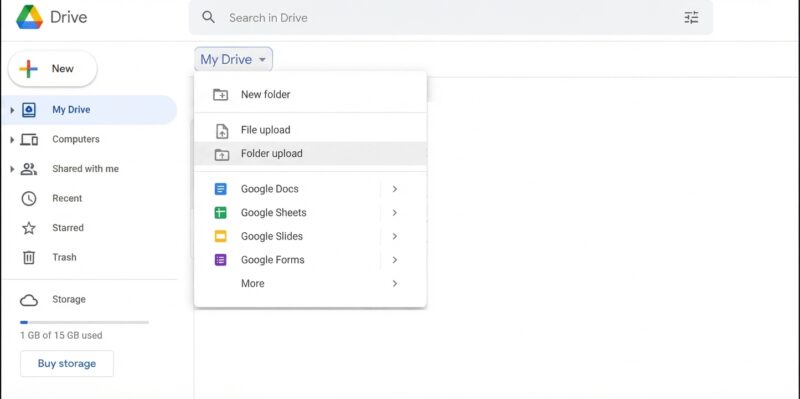The image size is (800, 399).
Task: Choose Folder upload from menu
Action: point(310,154)
